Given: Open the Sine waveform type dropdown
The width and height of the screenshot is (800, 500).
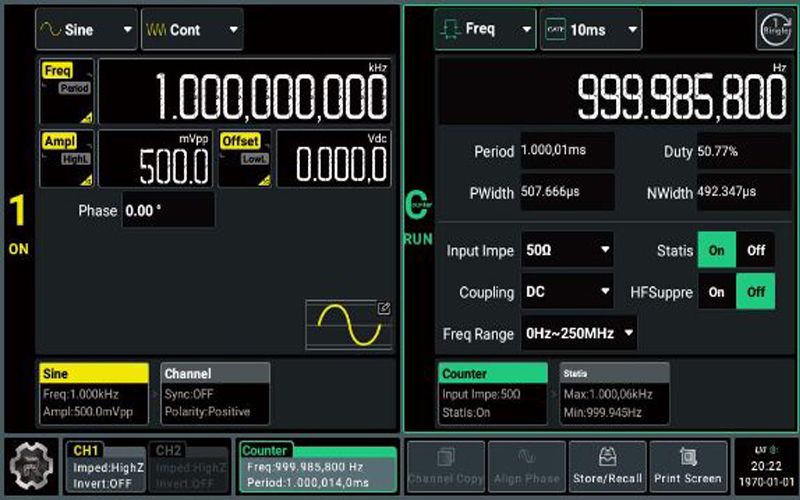Looking at the screenshot, I should tap(85, 30).
